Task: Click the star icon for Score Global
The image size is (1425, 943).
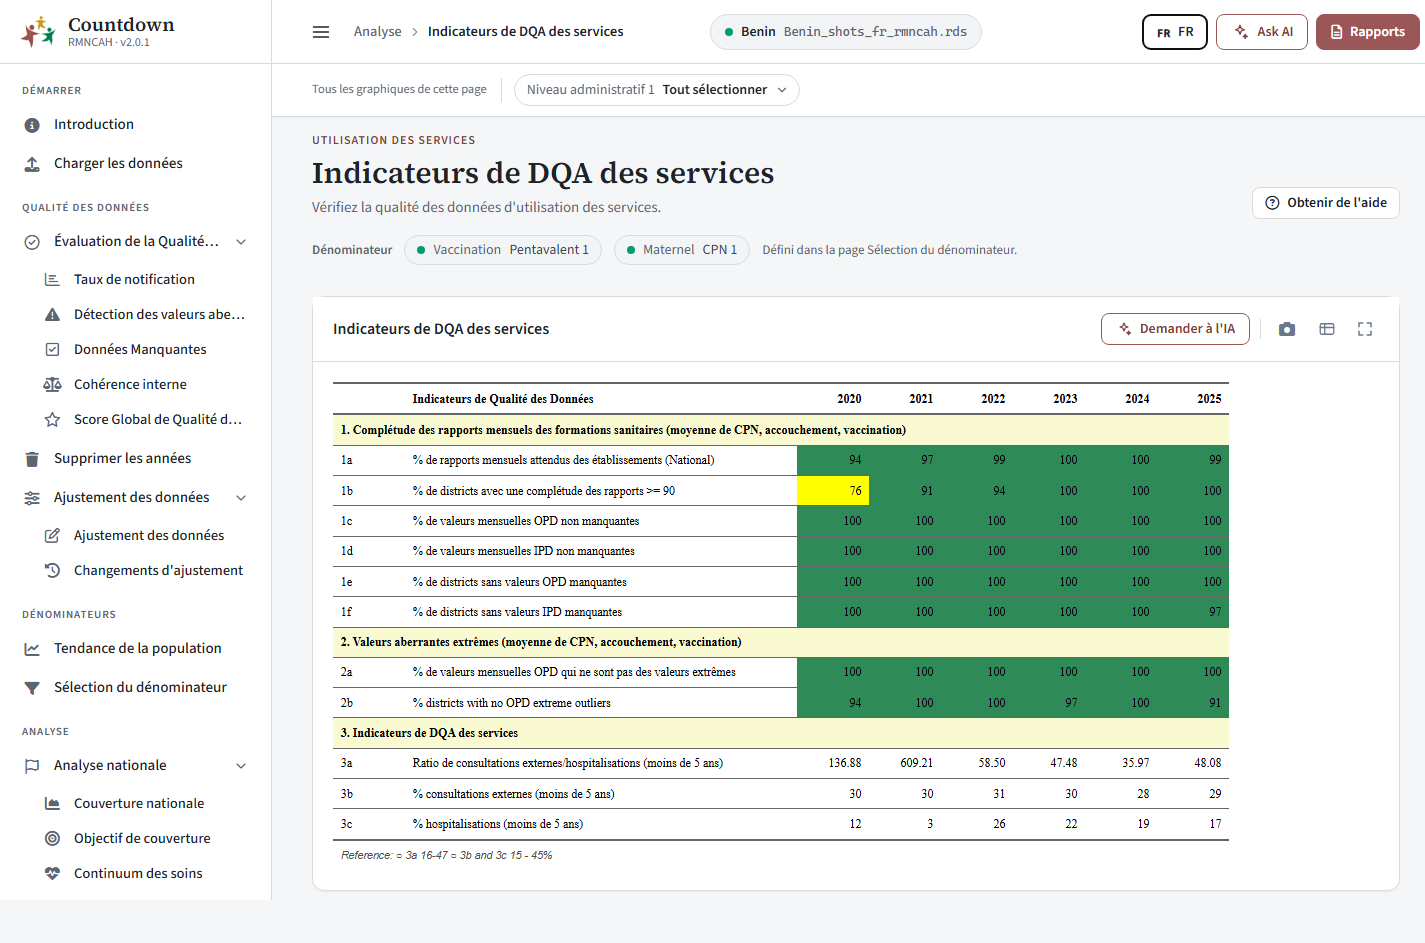Action: (x=52, y=420)
